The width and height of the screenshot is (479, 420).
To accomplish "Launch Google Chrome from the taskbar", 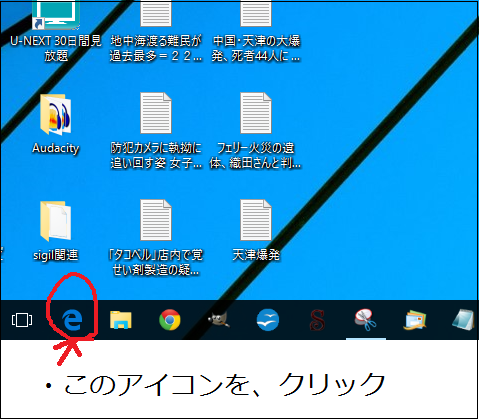I will 170,320.
